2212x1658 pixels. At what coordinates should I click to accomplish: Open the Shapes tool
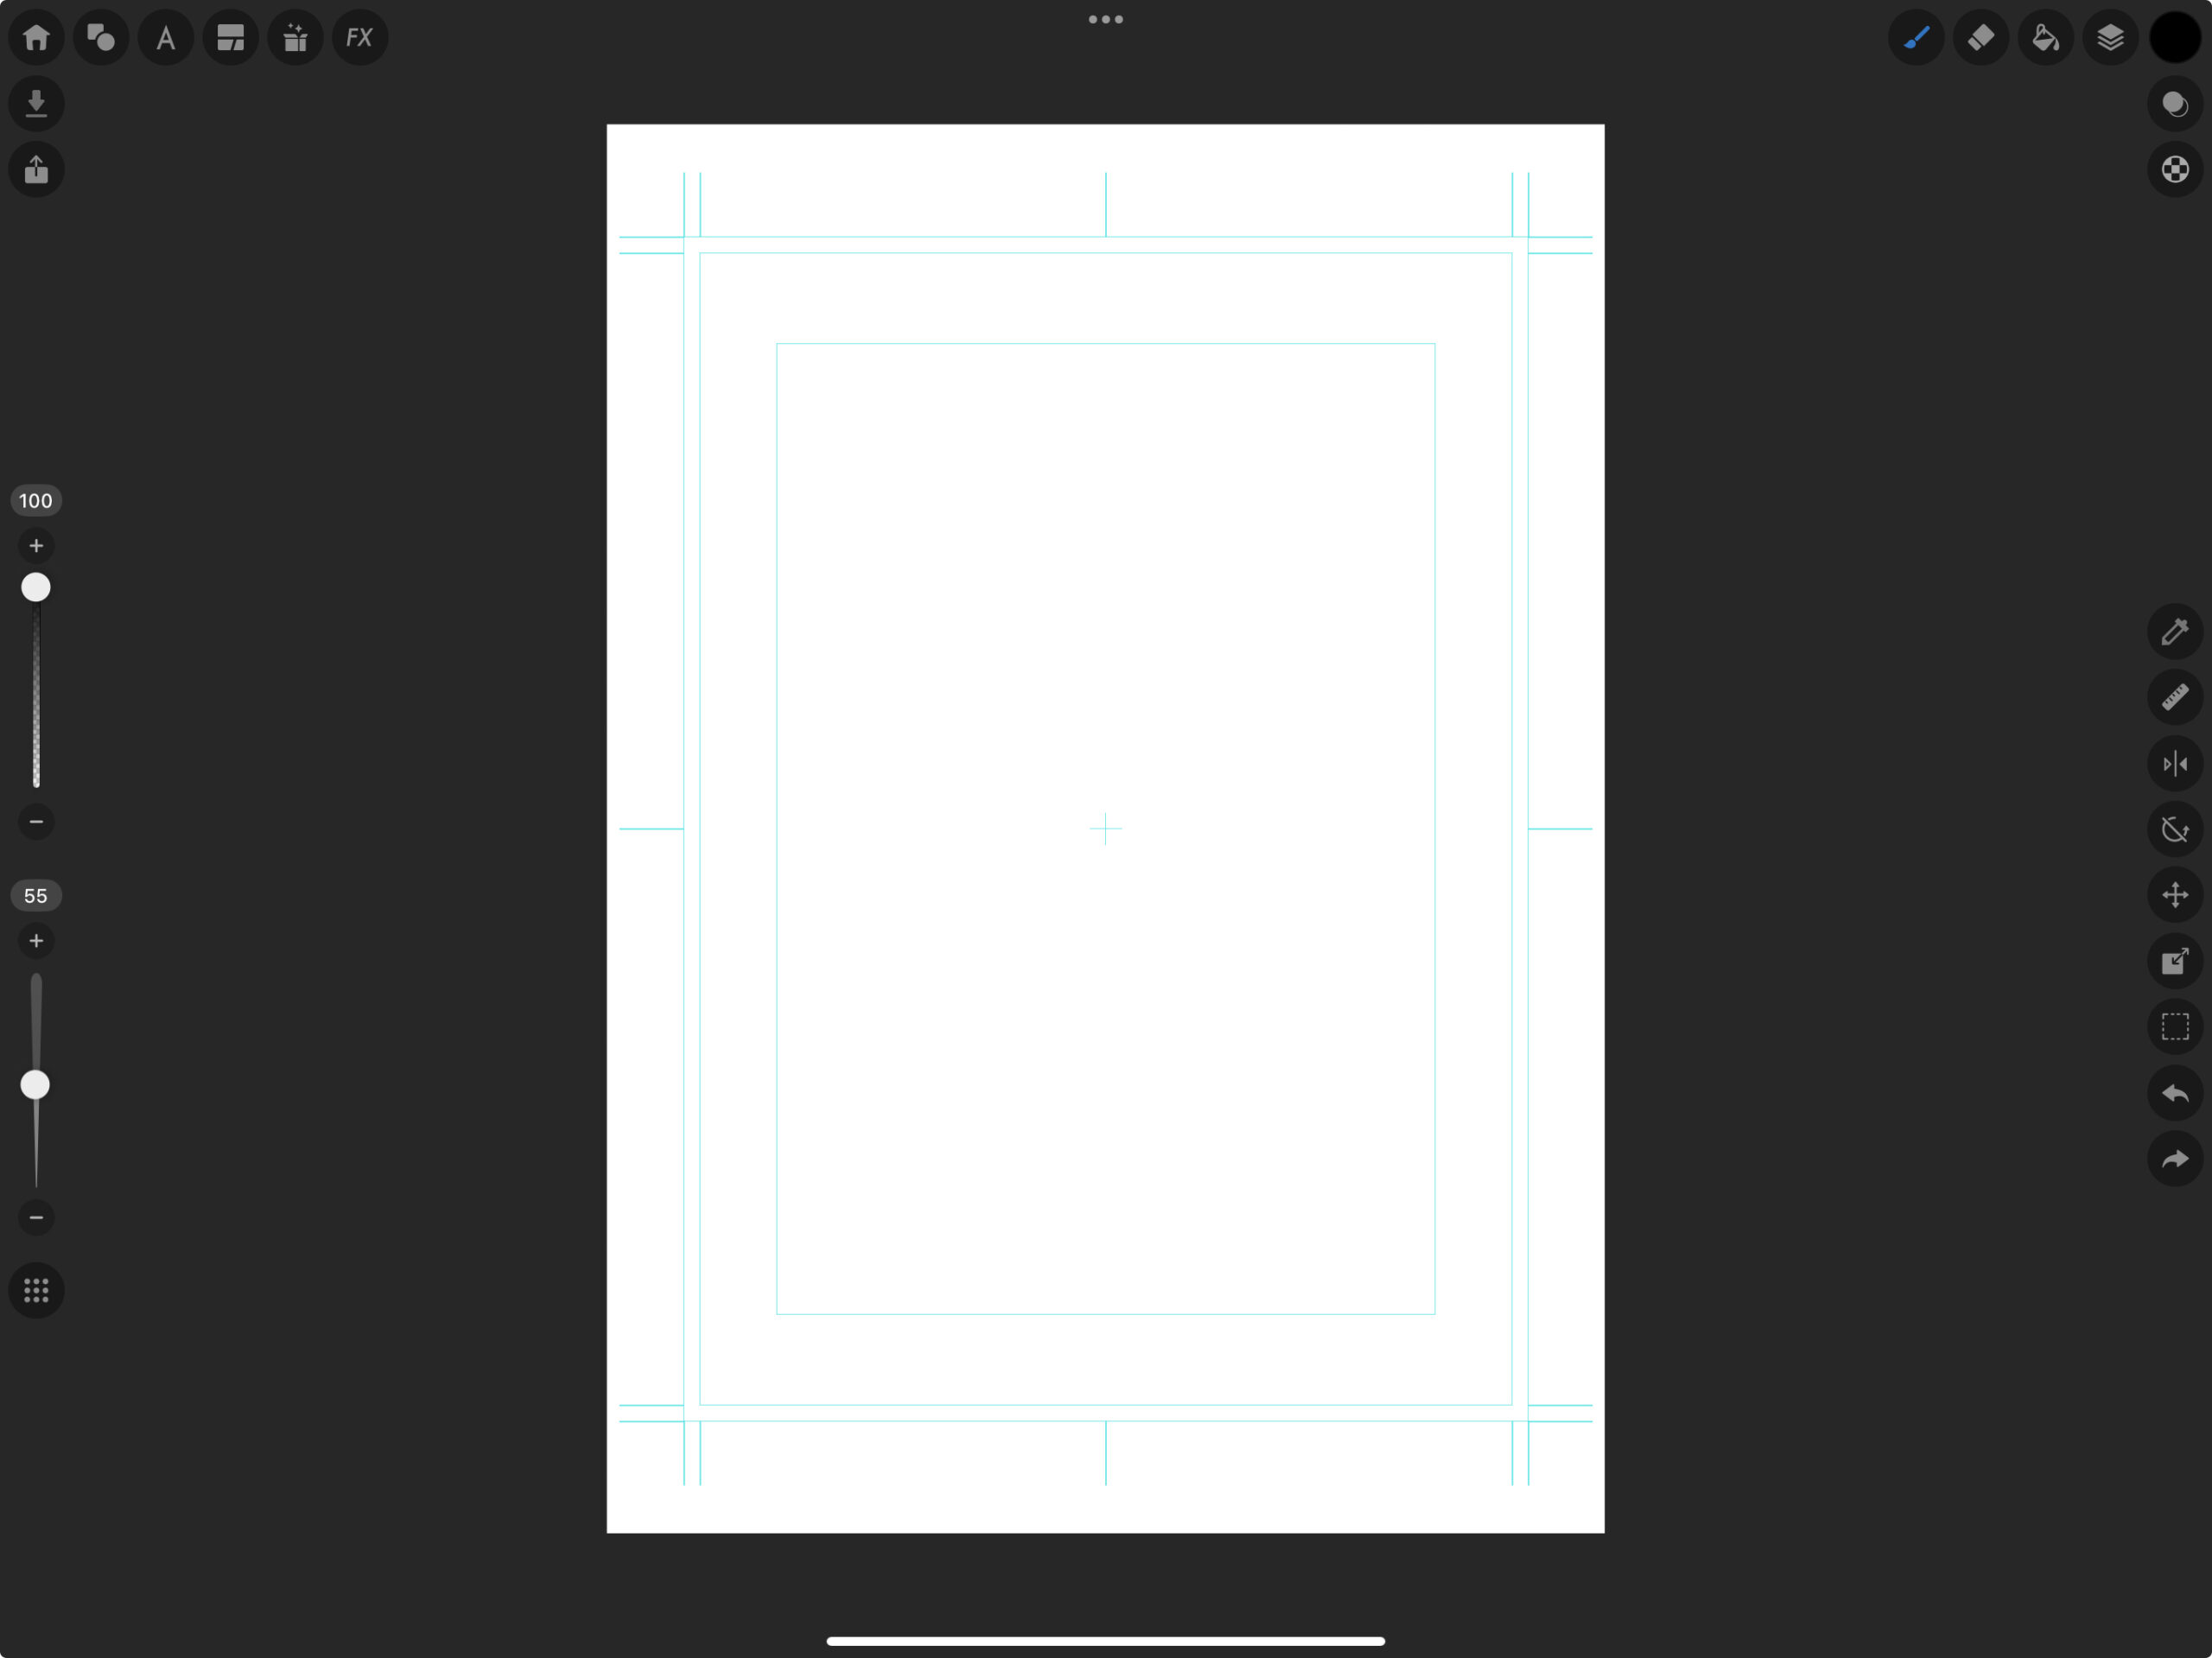[101, 38]
